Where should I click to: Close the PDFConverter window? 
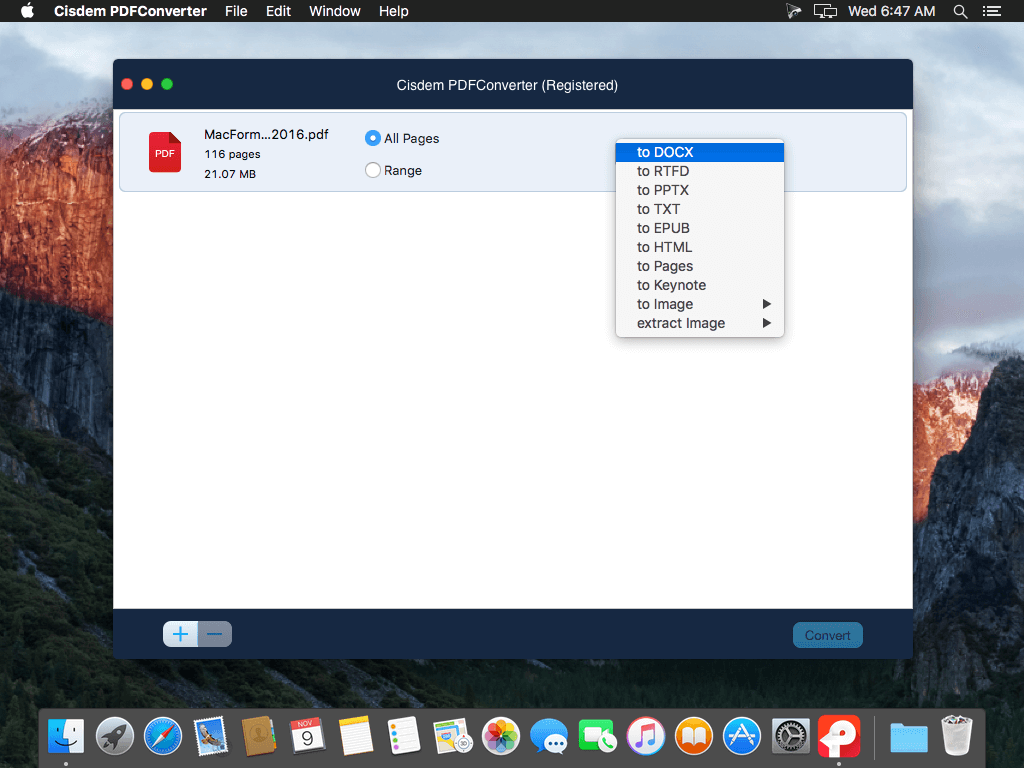tap(127, 84)
